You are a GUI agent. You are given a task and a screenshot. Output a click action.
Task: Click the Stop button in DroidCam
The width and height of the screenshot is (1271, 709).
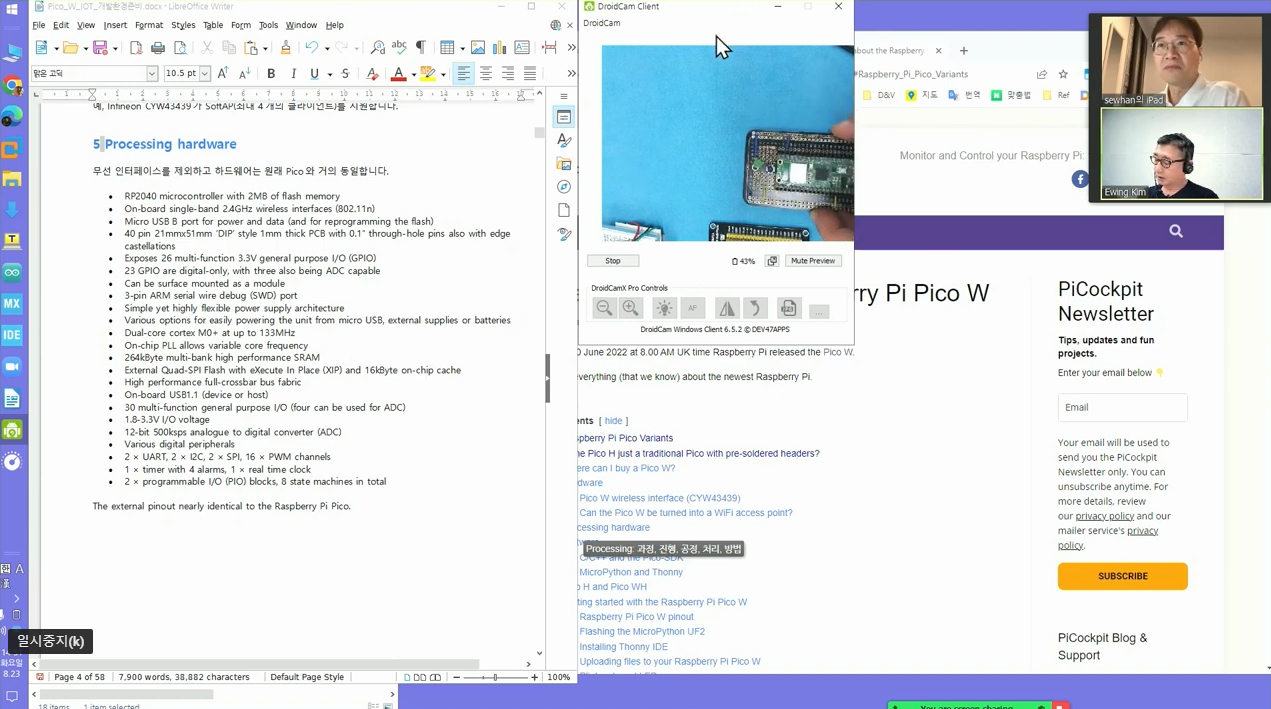click(x=613, y=261)
